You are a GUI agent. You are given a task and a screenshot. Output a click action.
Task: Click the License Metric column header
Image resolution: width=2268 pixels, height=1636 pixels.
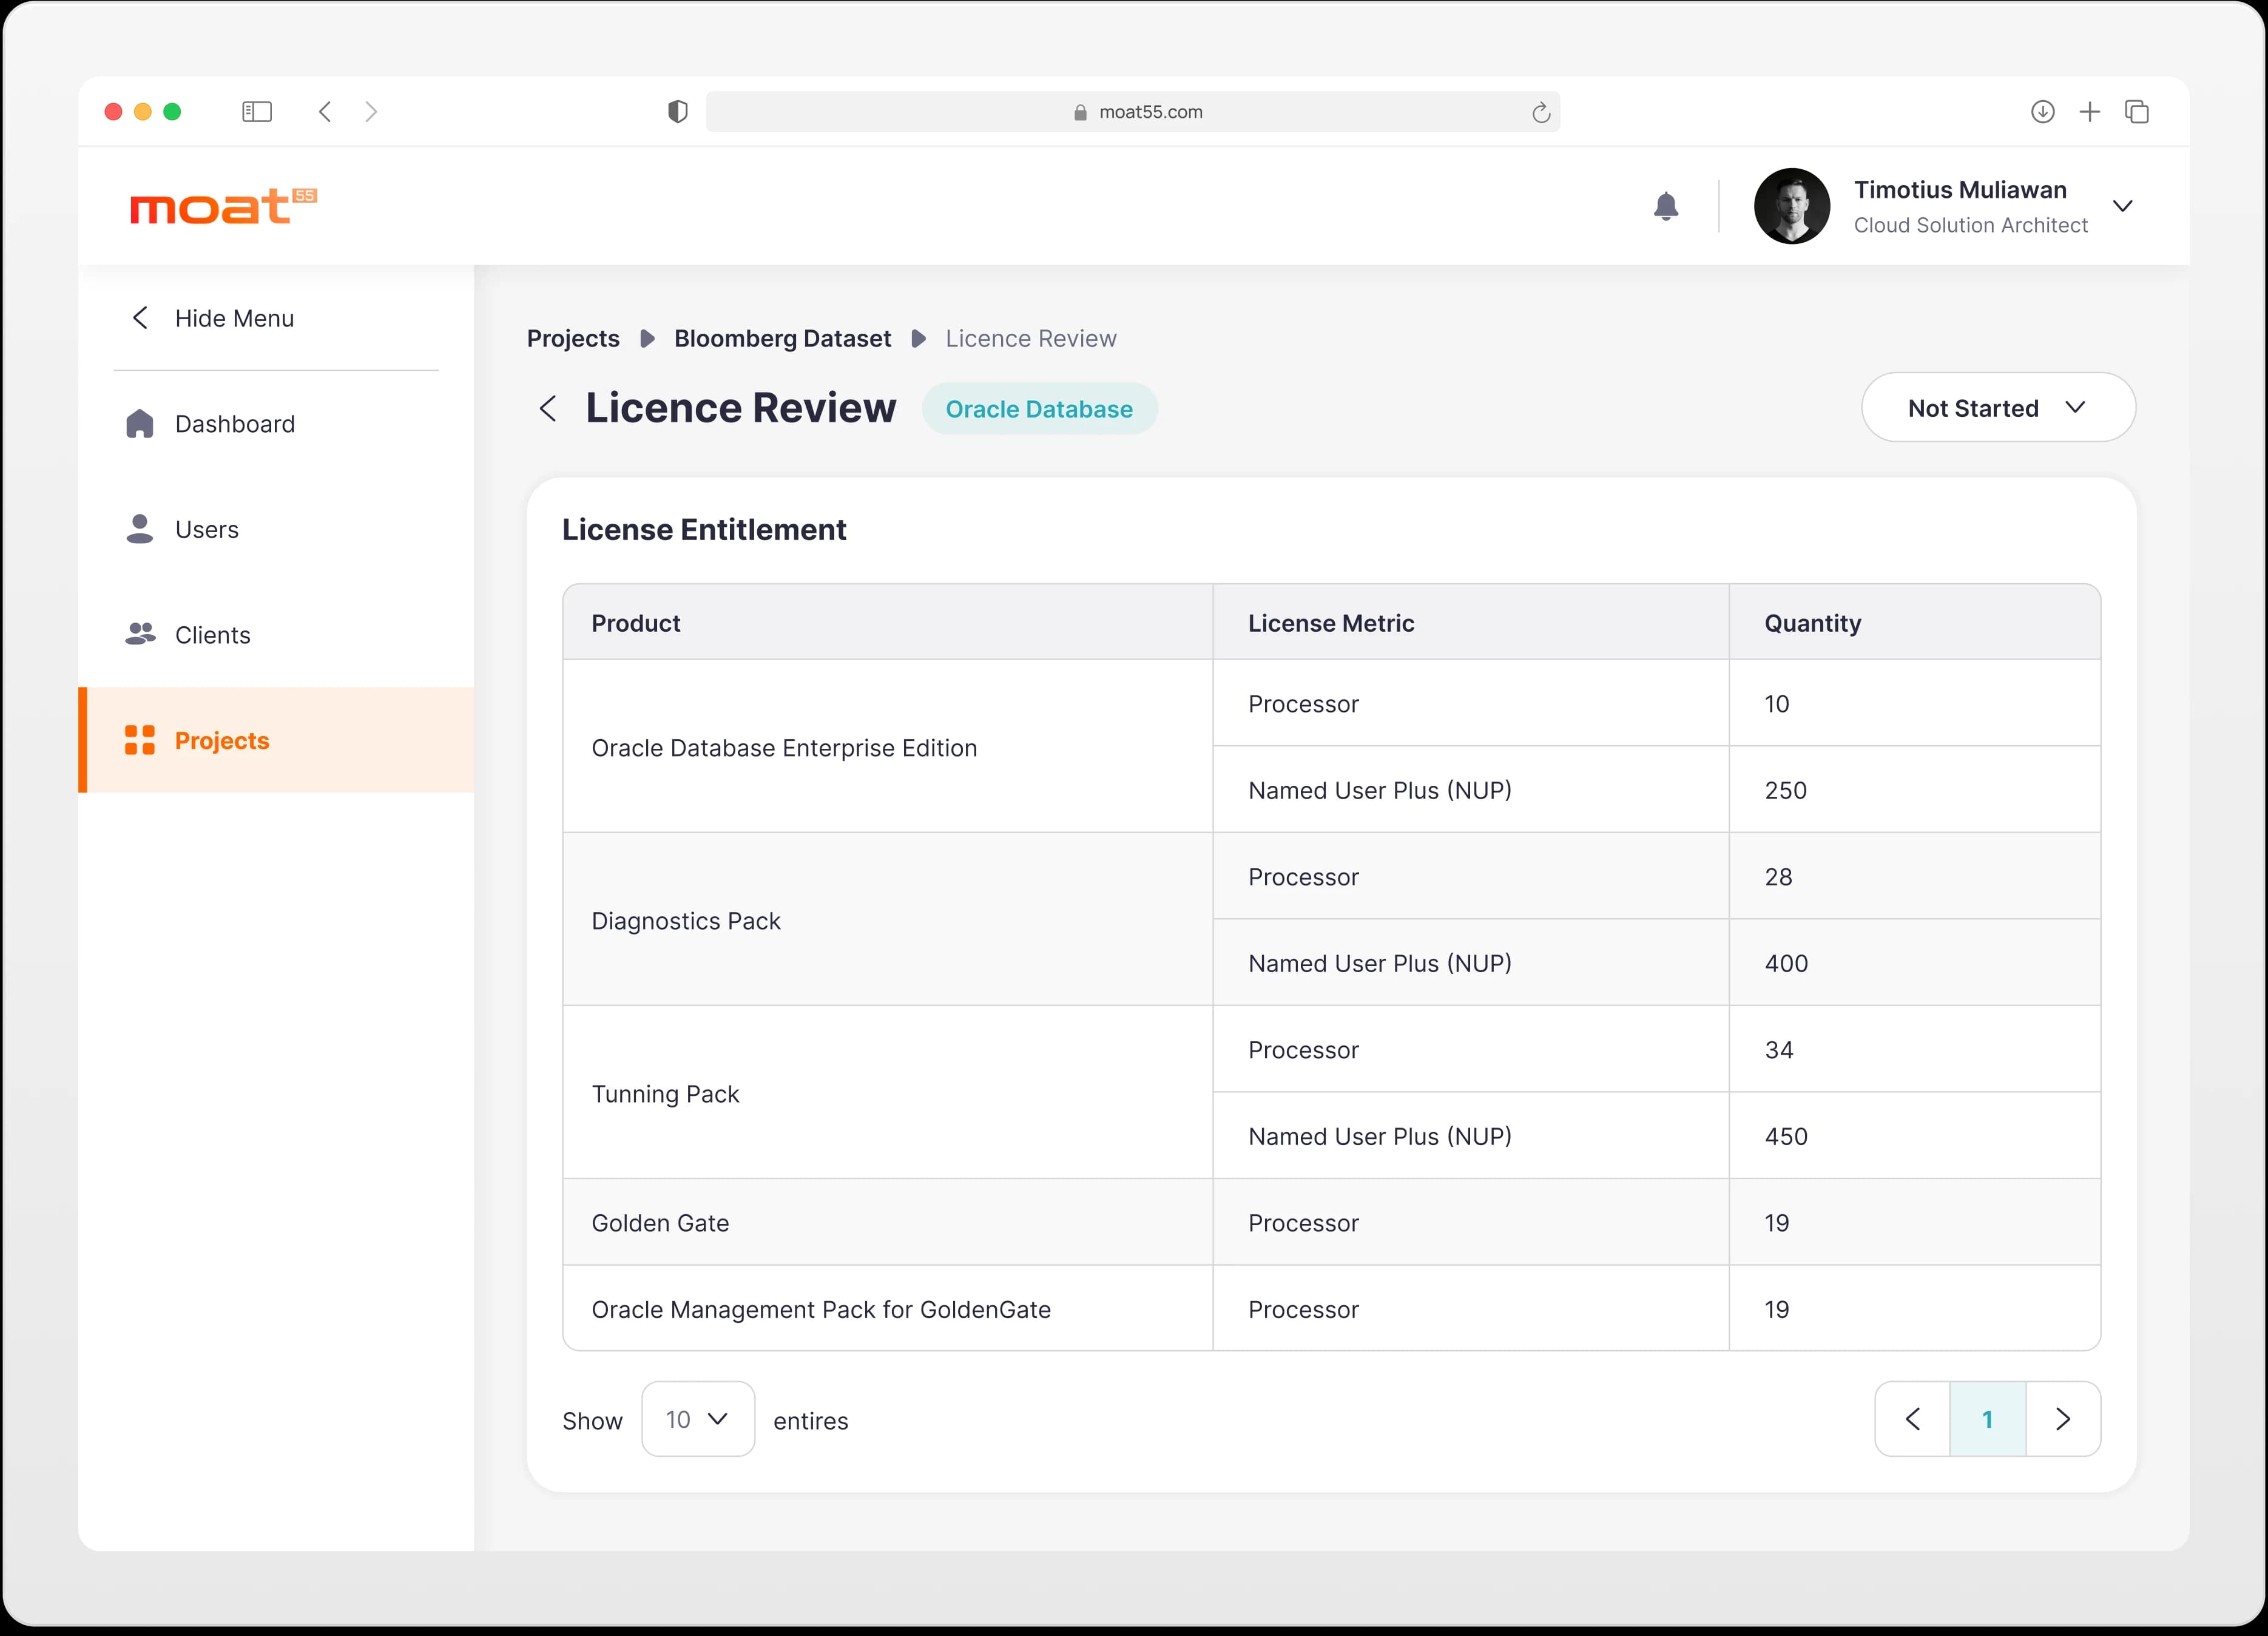(1471, 623)
